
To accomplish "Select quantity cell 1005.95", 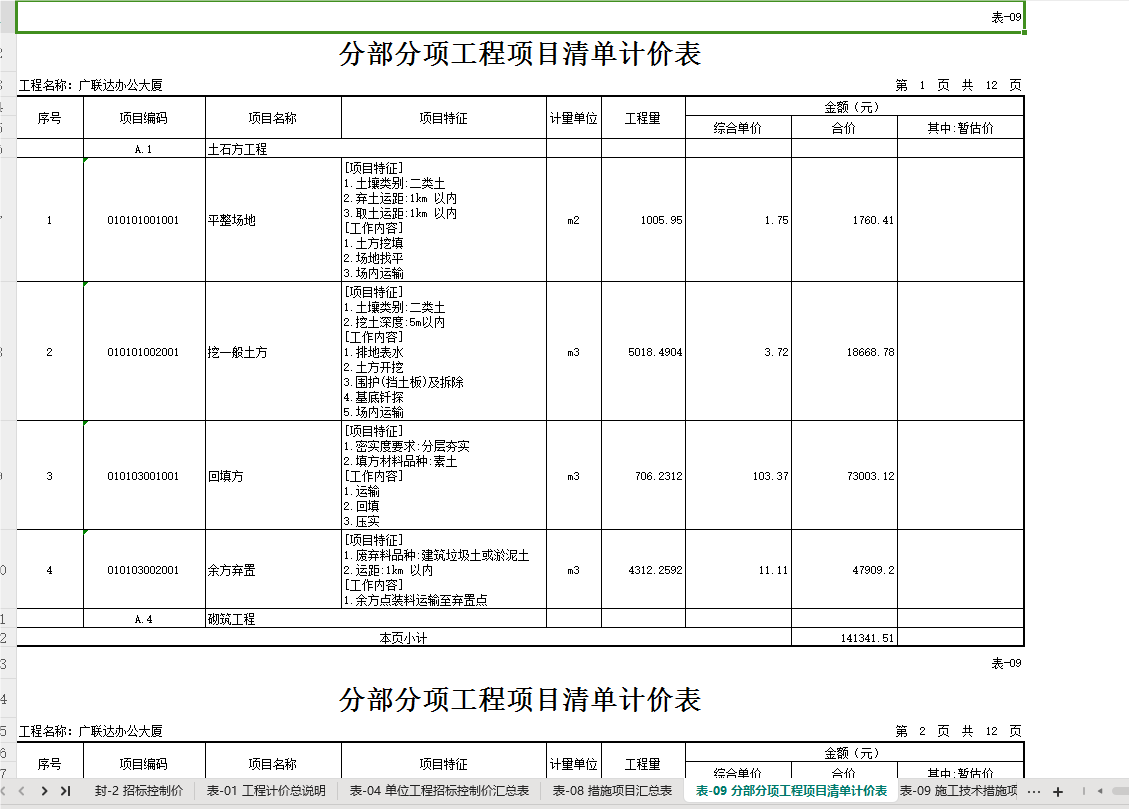I will (x=644, y=220).
